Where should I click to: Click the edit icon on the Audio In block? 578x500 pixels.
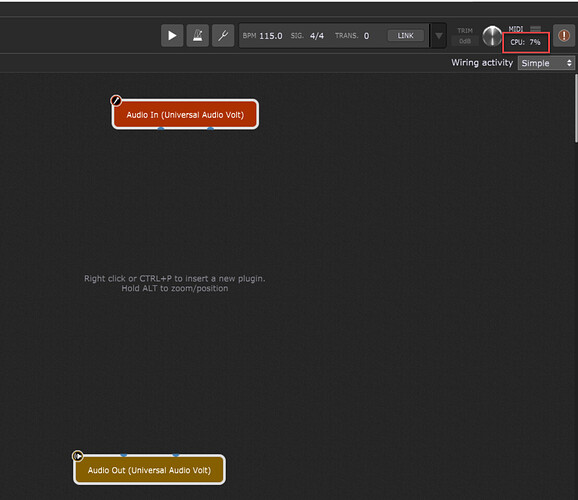[116, 100]
